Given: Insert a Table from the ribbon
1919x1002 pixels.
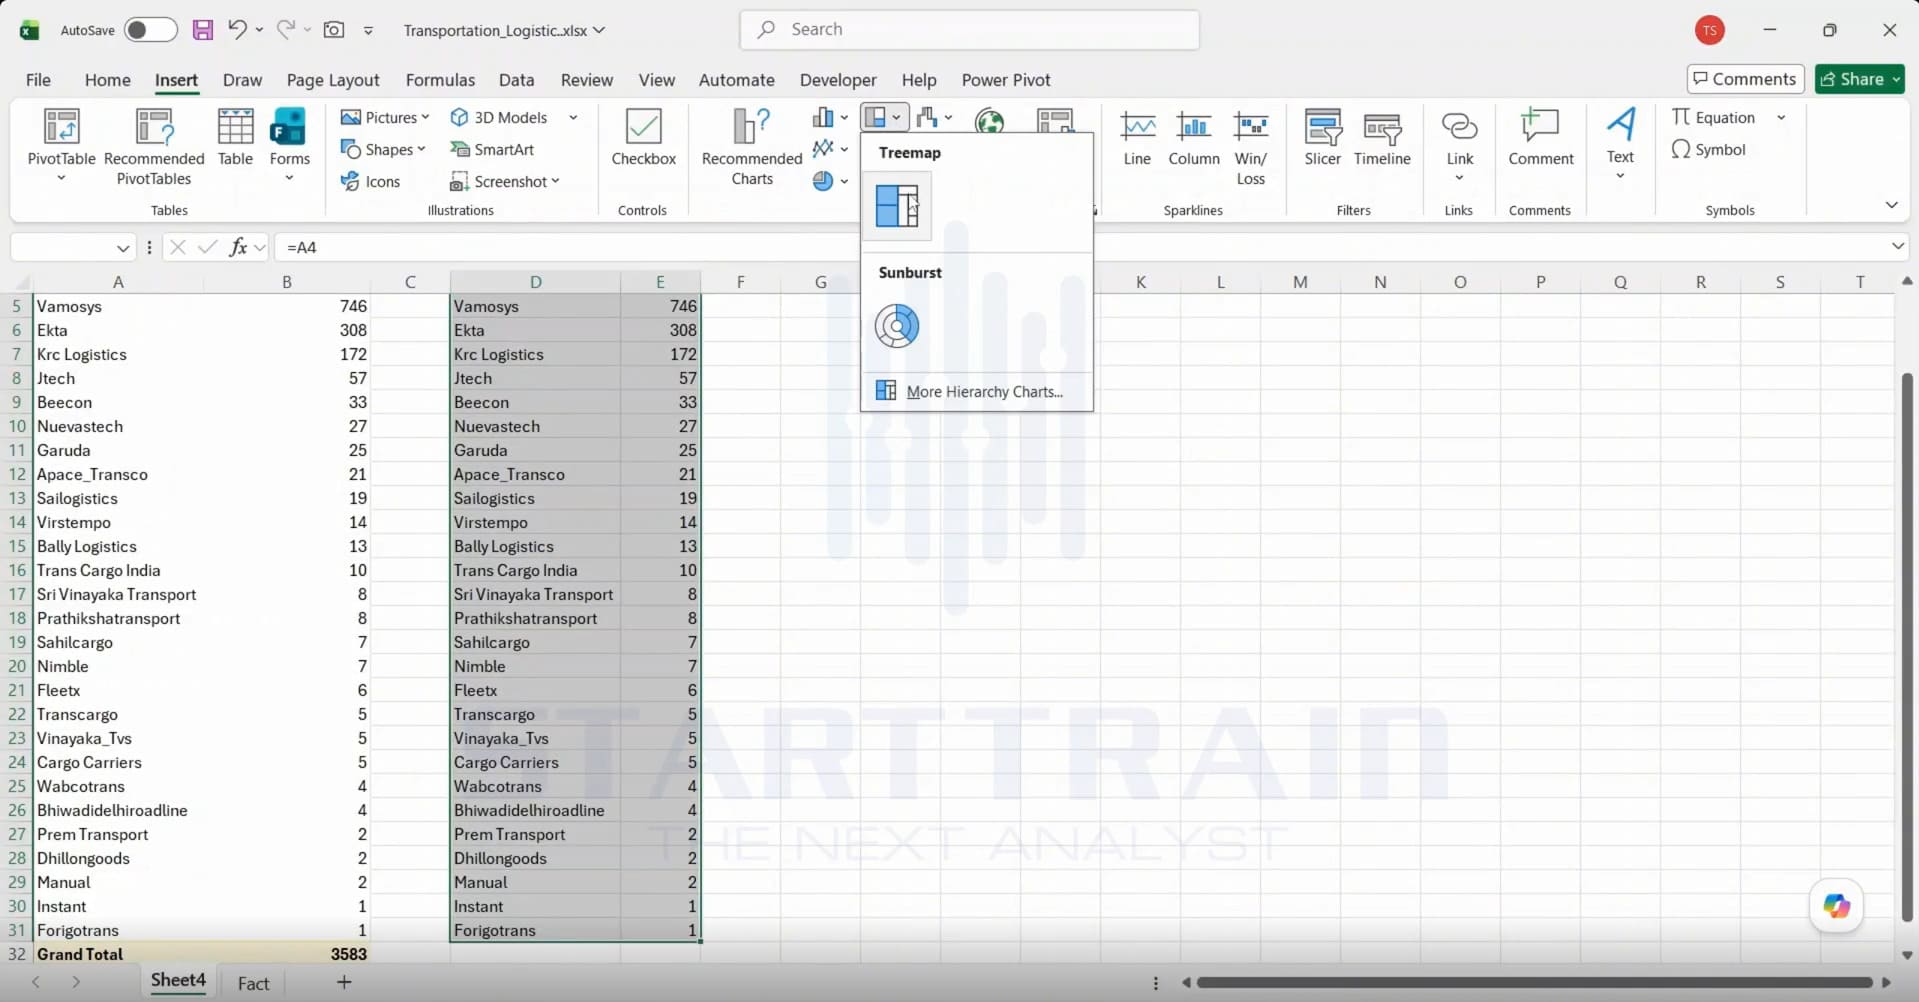Looking at the screenshot, I should 235,138.
